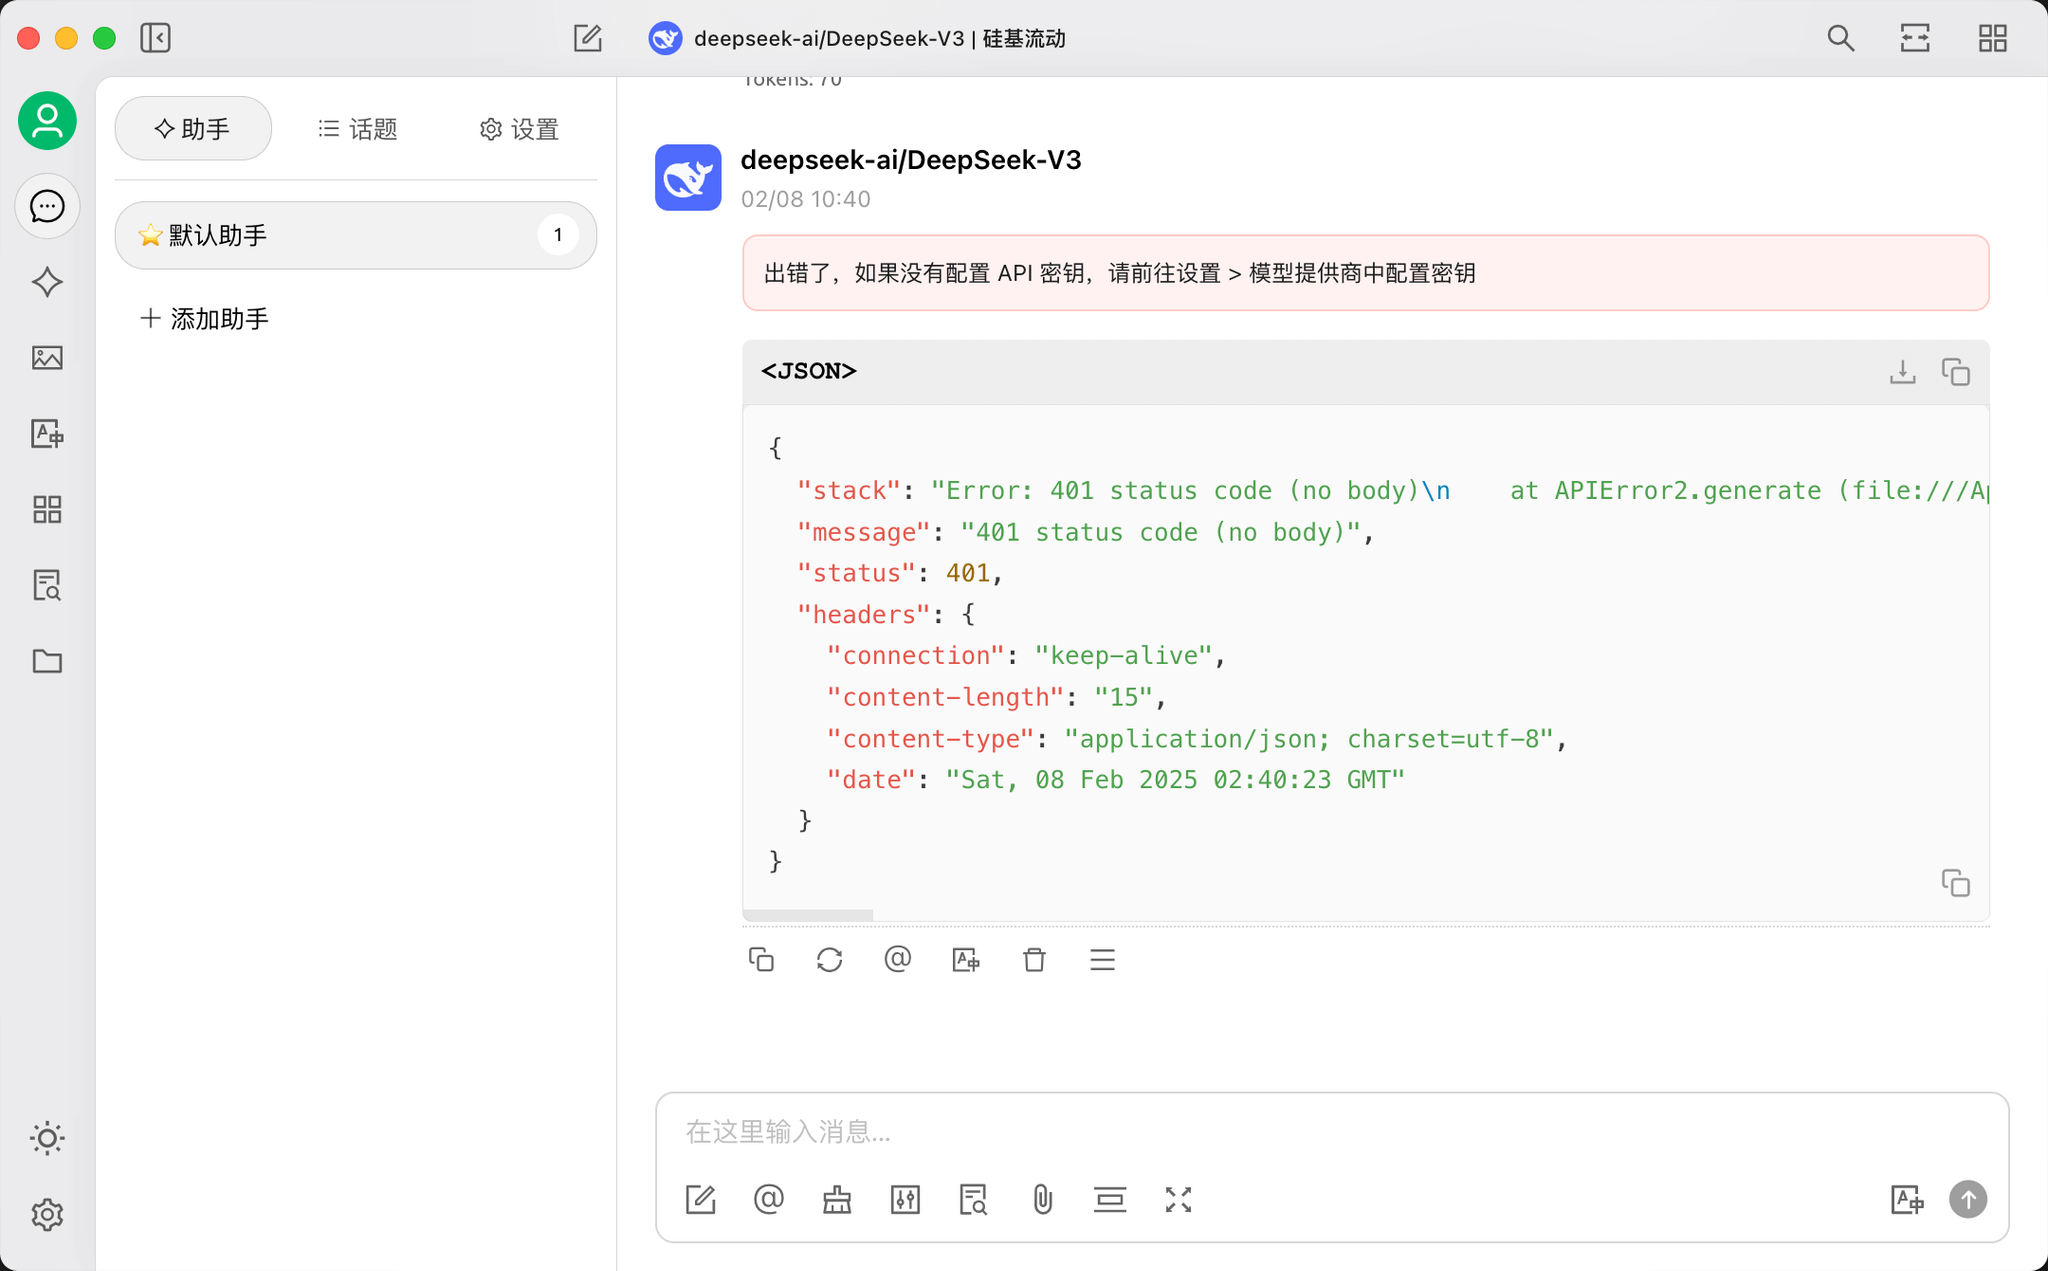Click new topic icon in input toolbar
The image size is (2048, 1271).
[700, 1199]
